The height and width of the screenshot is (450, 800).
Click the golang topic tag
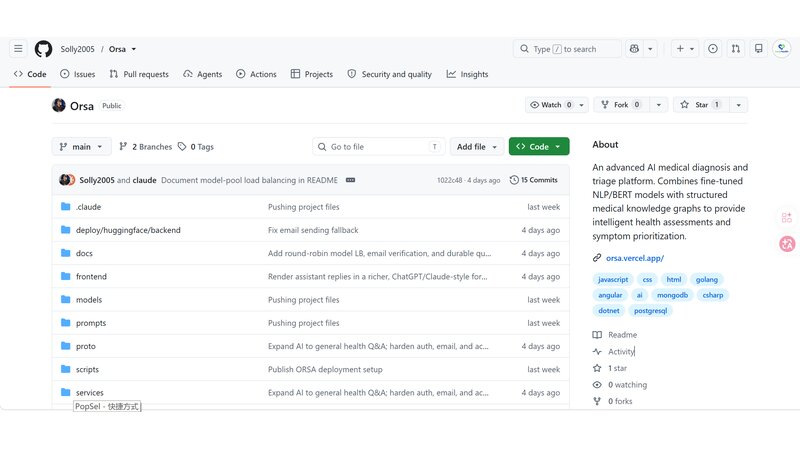(707, 280)
